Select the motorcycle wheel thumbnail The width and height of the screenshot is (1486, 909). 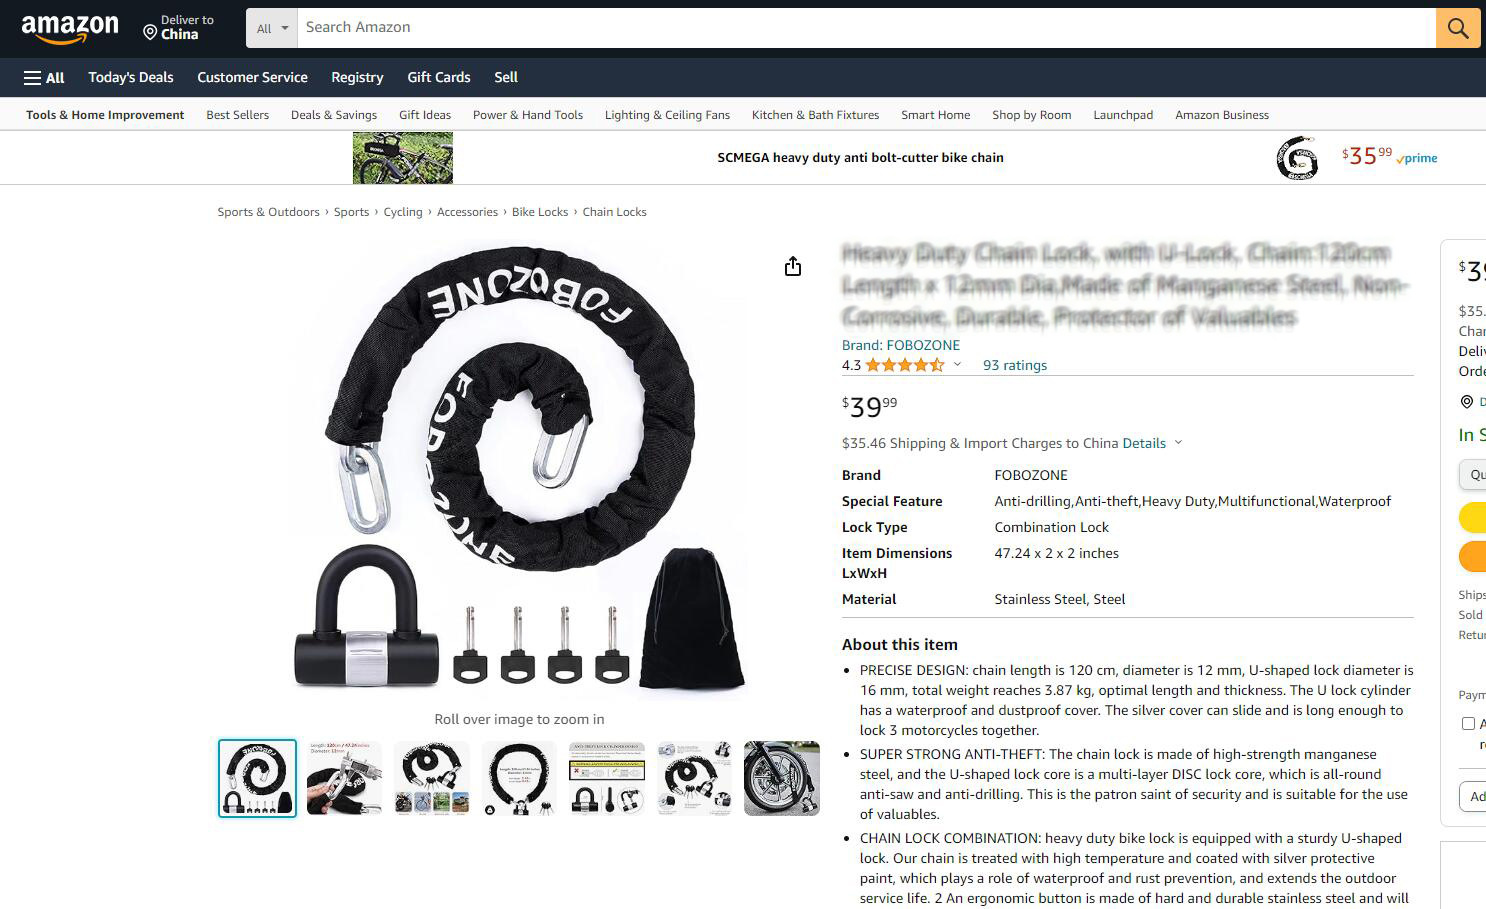[782, 778]
